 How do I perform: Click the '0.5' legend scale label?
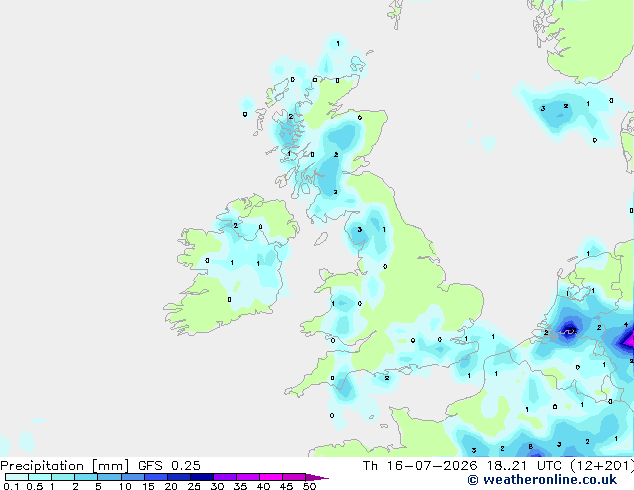(x=34, y=486)
